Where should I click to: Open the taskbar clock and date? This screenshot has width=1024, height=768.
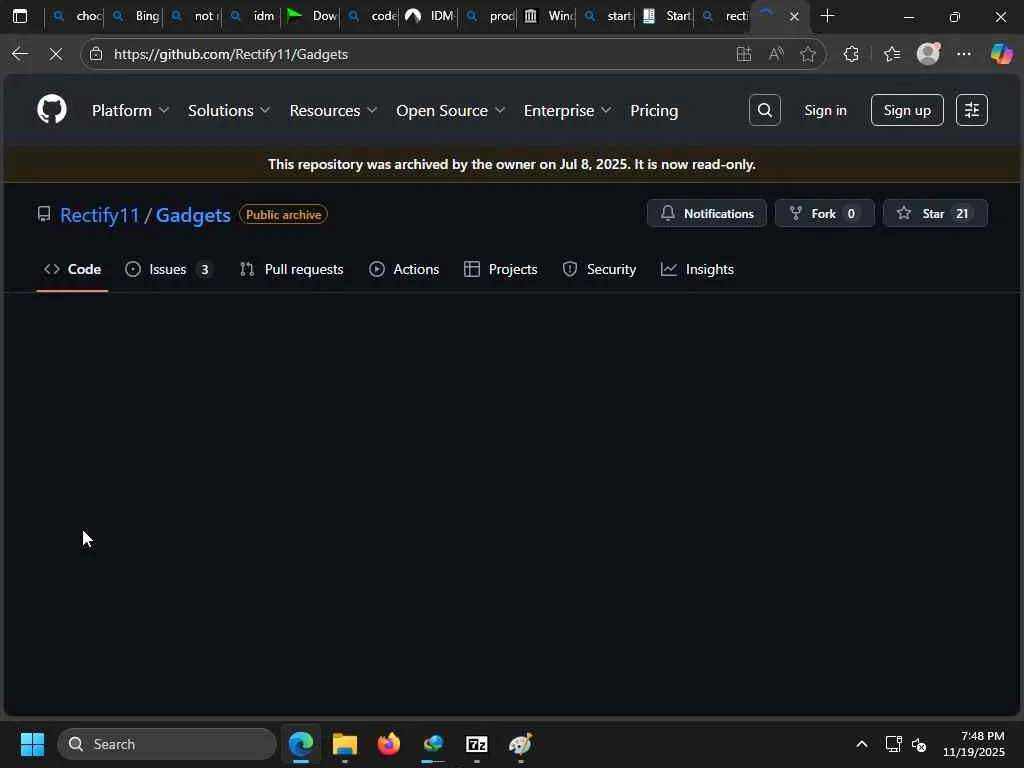click(x=974, y=744)
